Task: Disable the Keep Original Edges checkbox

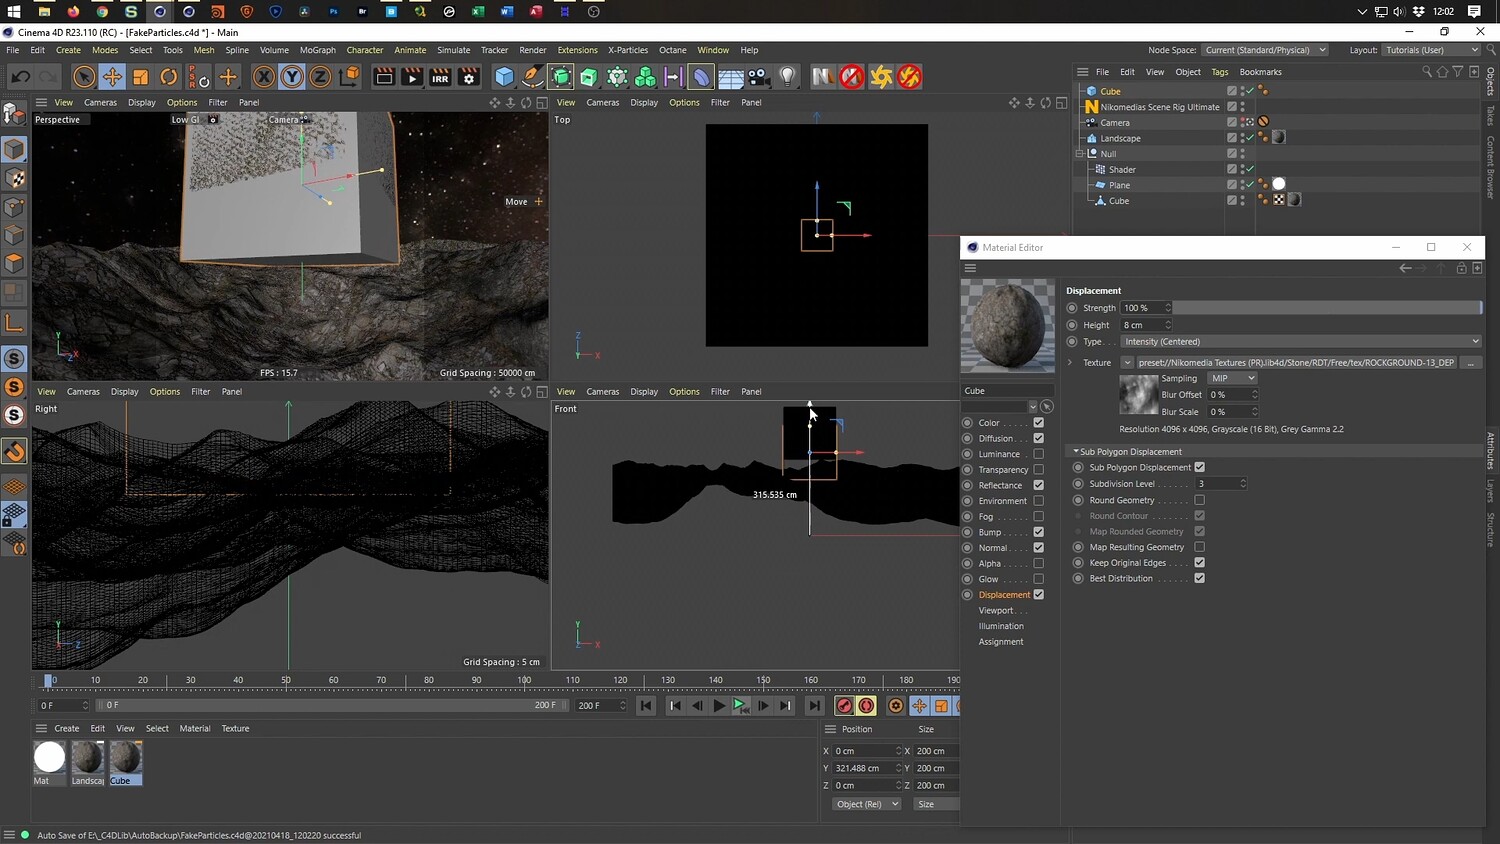Action: coord(1199,563)
